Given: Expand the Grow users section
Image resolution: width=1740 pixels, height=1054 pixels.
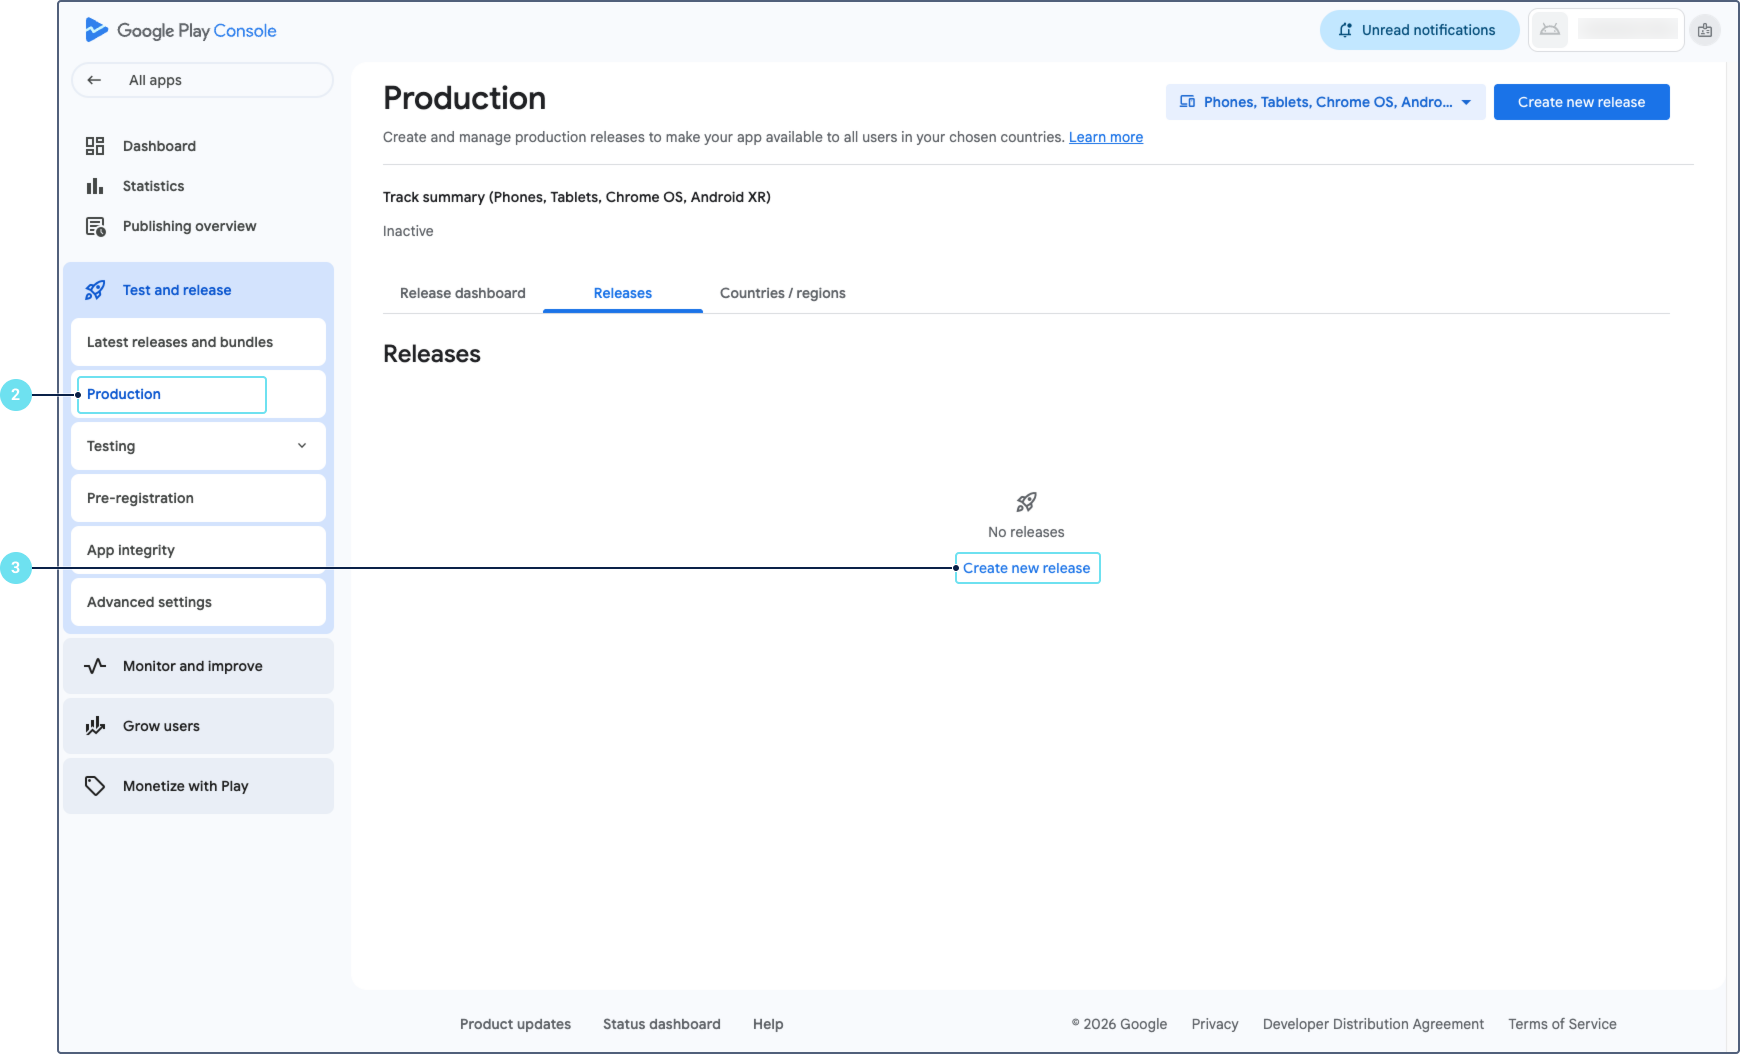Looking at the screenshot, I should tap(198, 726).
